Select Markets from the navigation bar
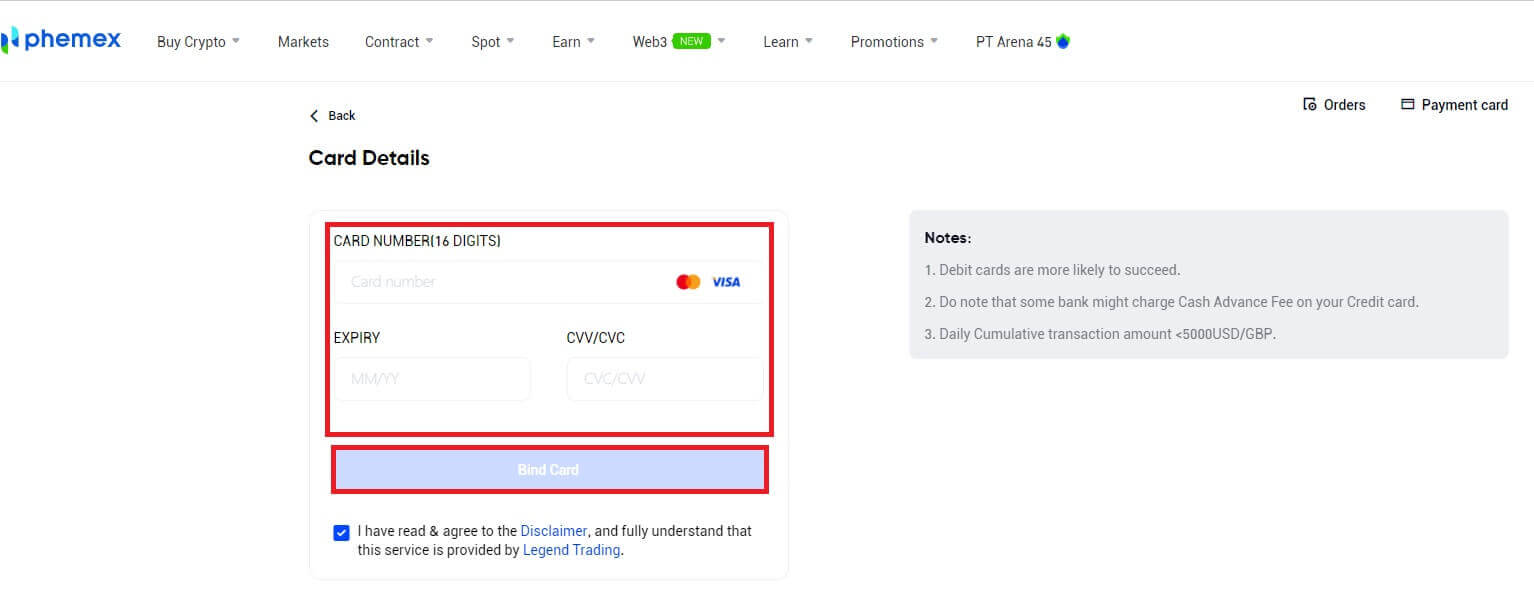1534x598 pixels. pos(303,41)
